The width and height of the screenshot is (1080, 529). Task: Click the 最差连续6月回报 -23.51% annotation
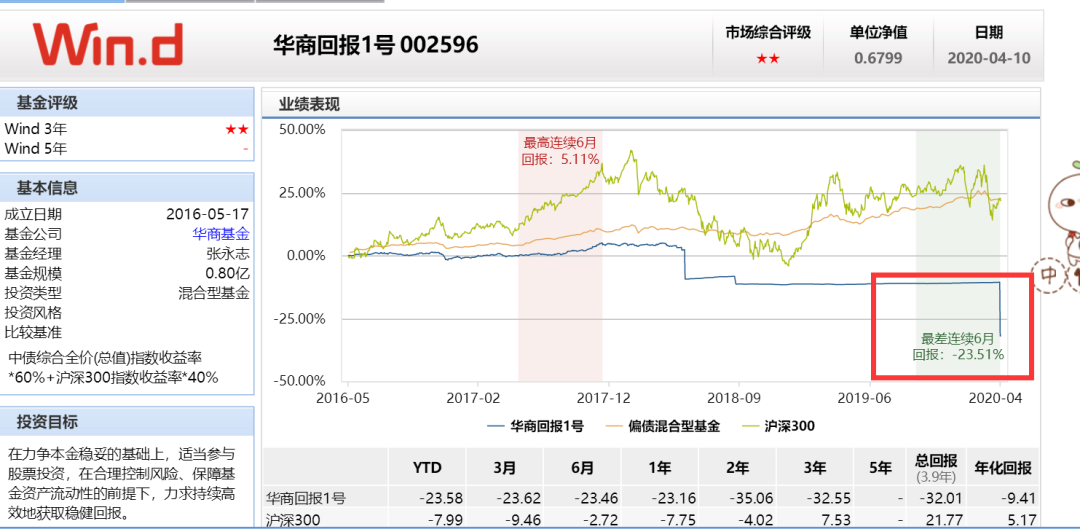[958, 346]
